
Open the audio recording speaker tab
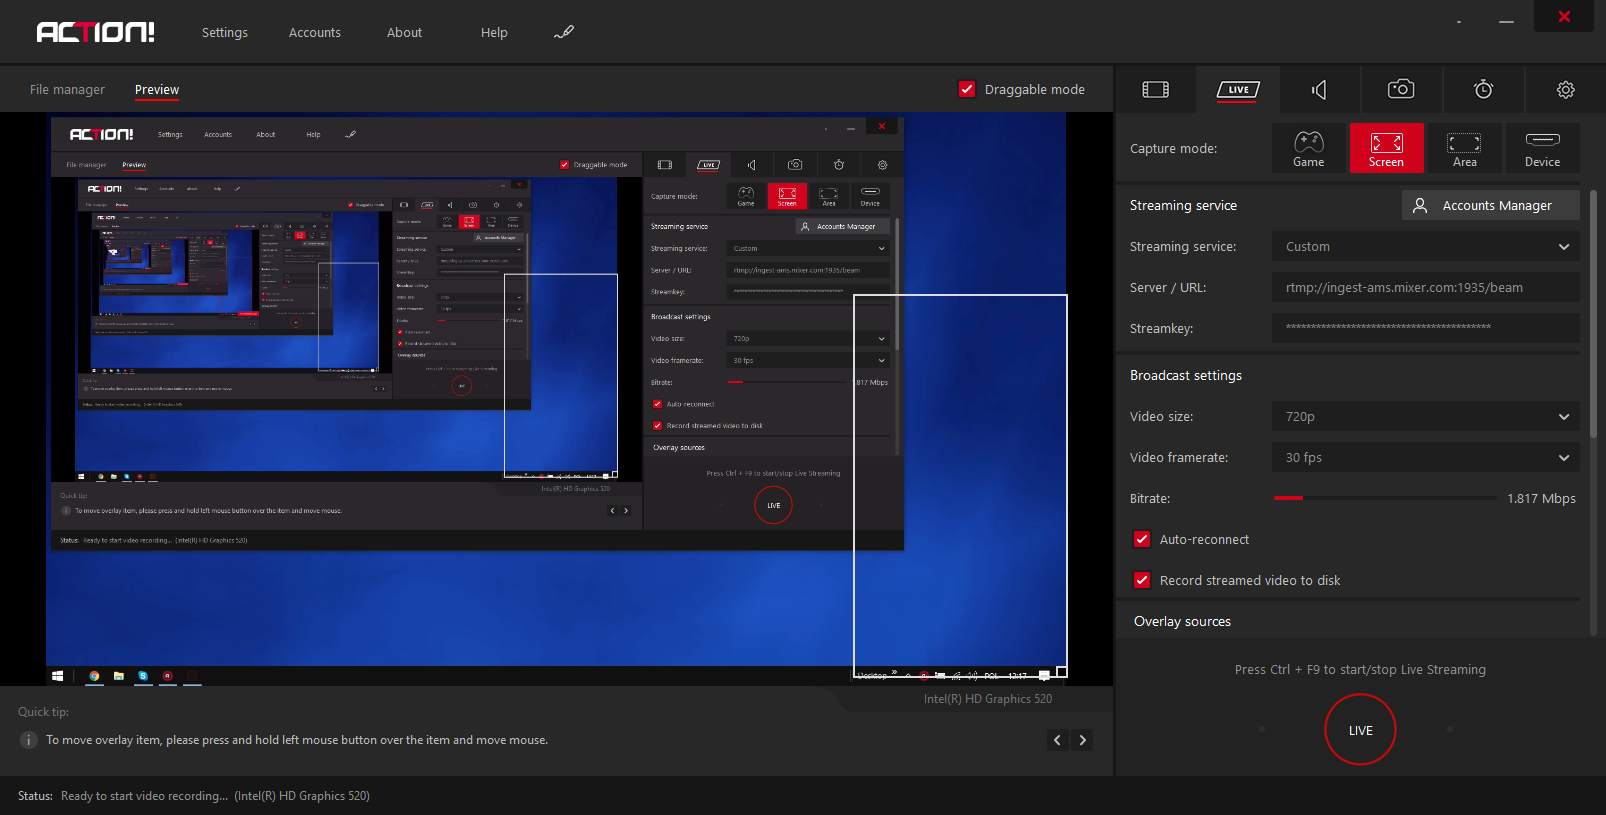tap(1320, 90)
